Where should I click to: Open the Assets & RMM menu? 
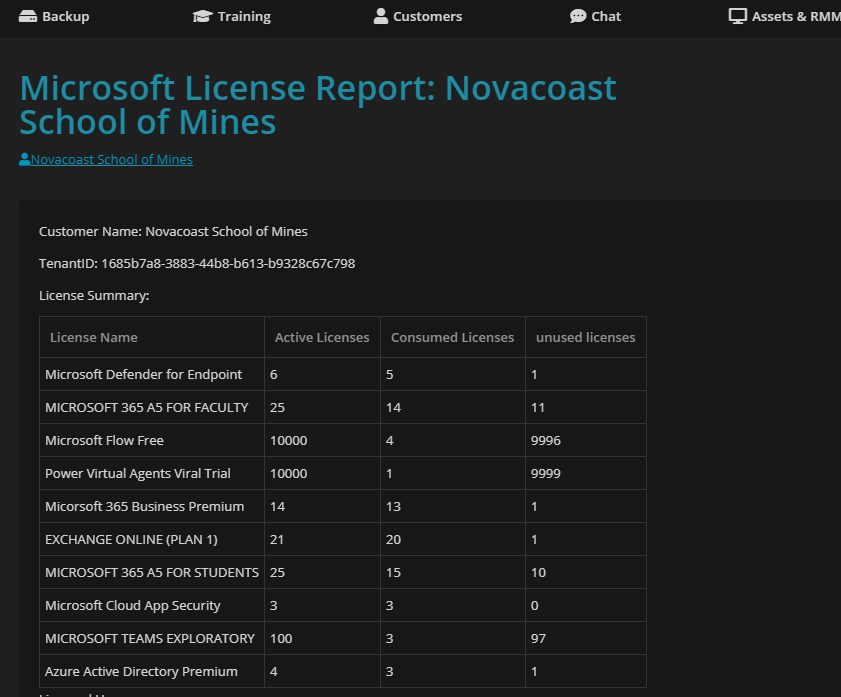796,16
